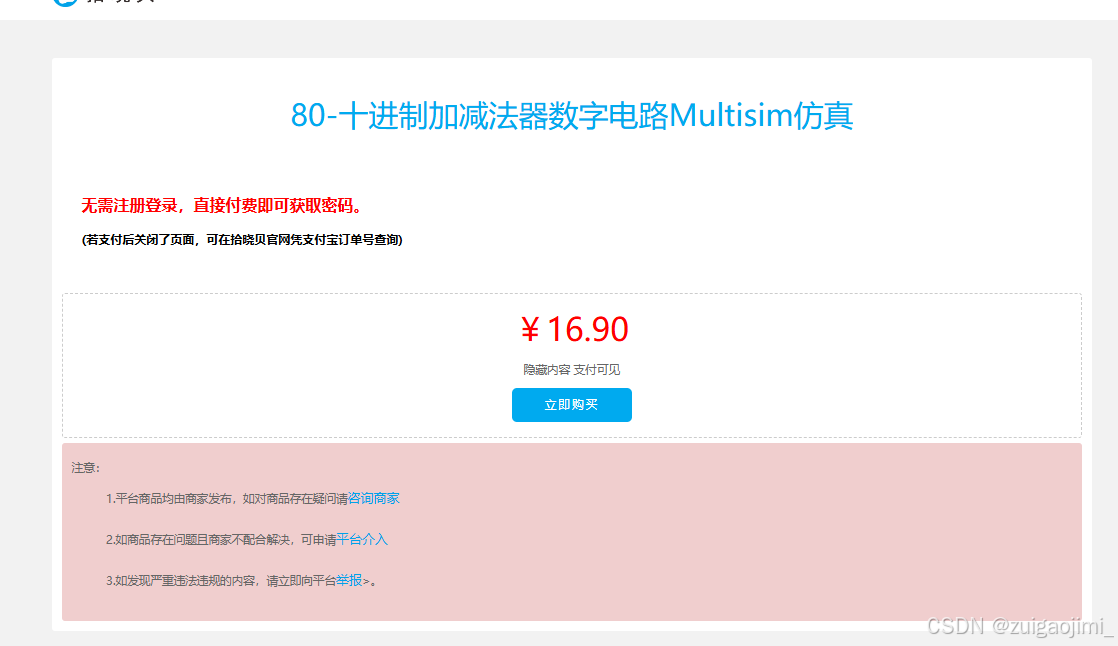Image resolution: width=1118 pixels, height=646 pixels.
Task: Follow the 举报 report link
Action: (x=349, y=580)
